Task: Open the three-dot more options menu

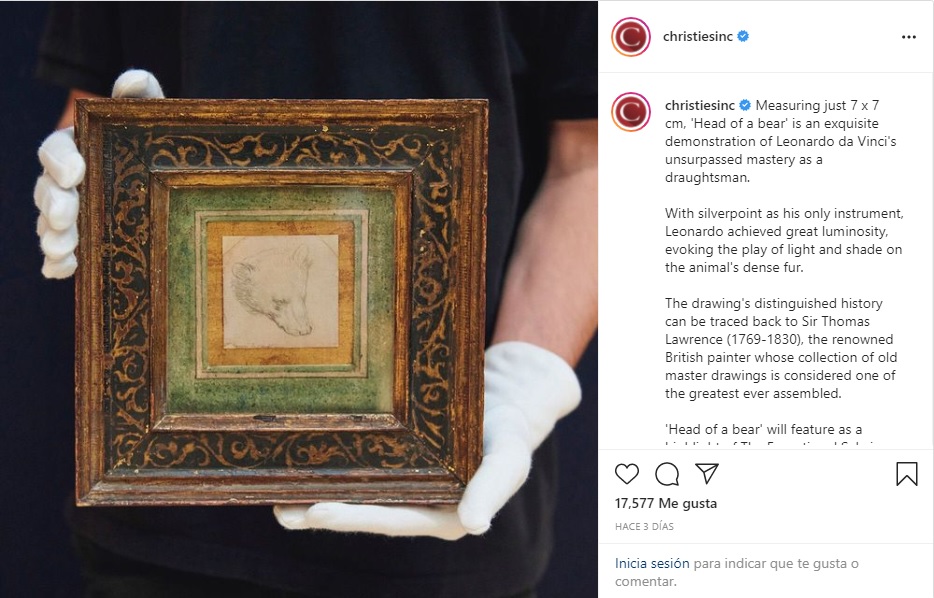Action: tap(908, 37)
